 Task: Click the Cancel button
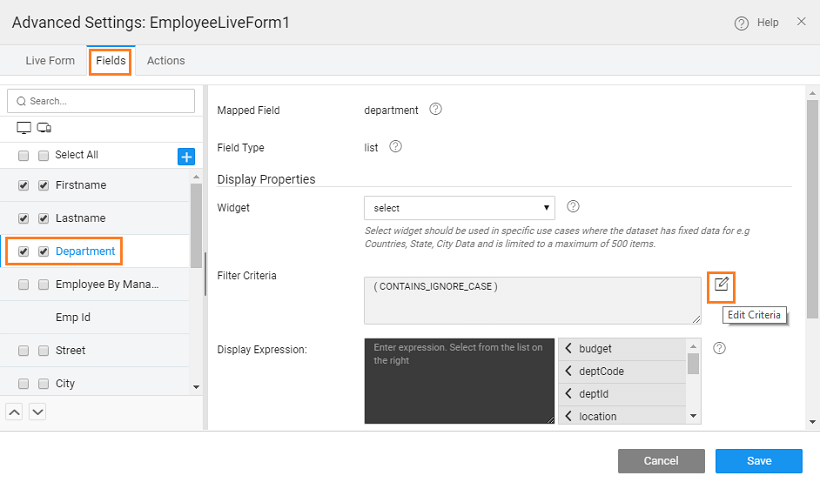661,461
